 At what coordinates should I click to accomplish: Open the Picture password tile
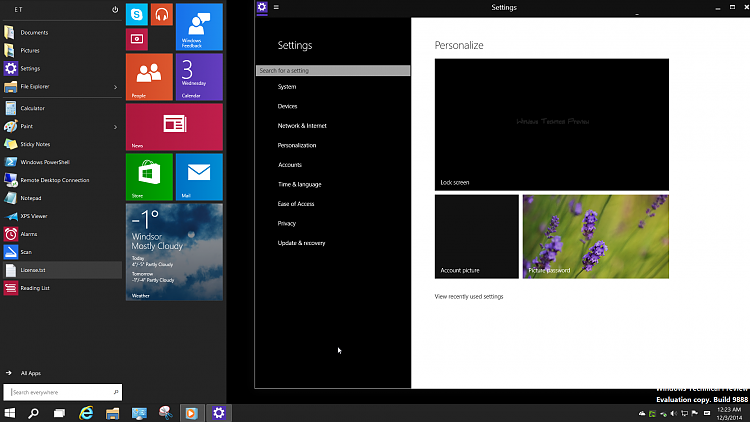[x=596, y=236]
